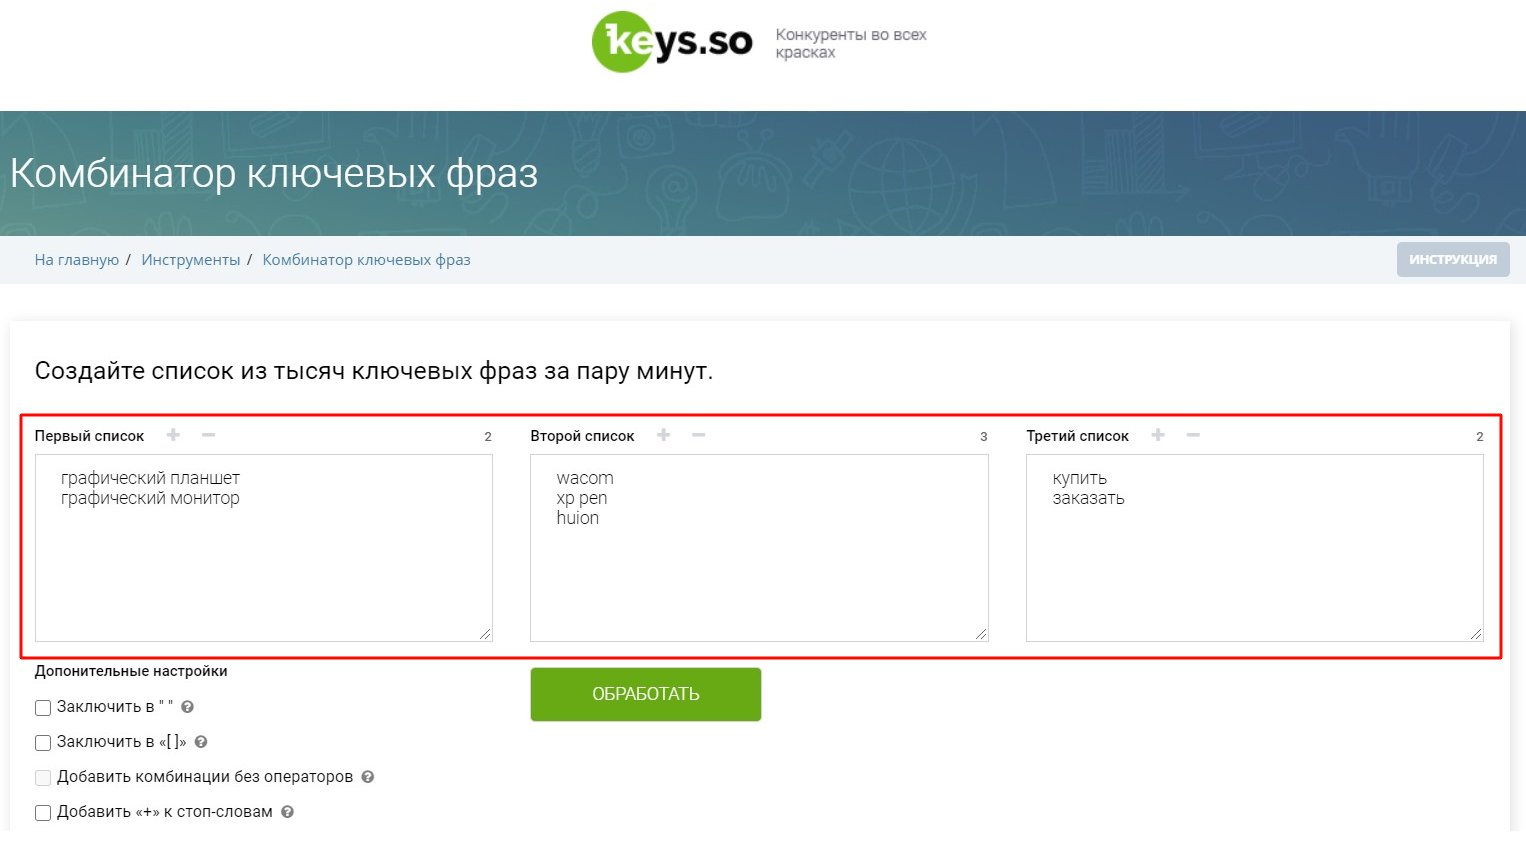The height and width of the screenshot is (843, 1526).
Task: Open the Инструменты breadcrumb link
Action: coord(191,260)
